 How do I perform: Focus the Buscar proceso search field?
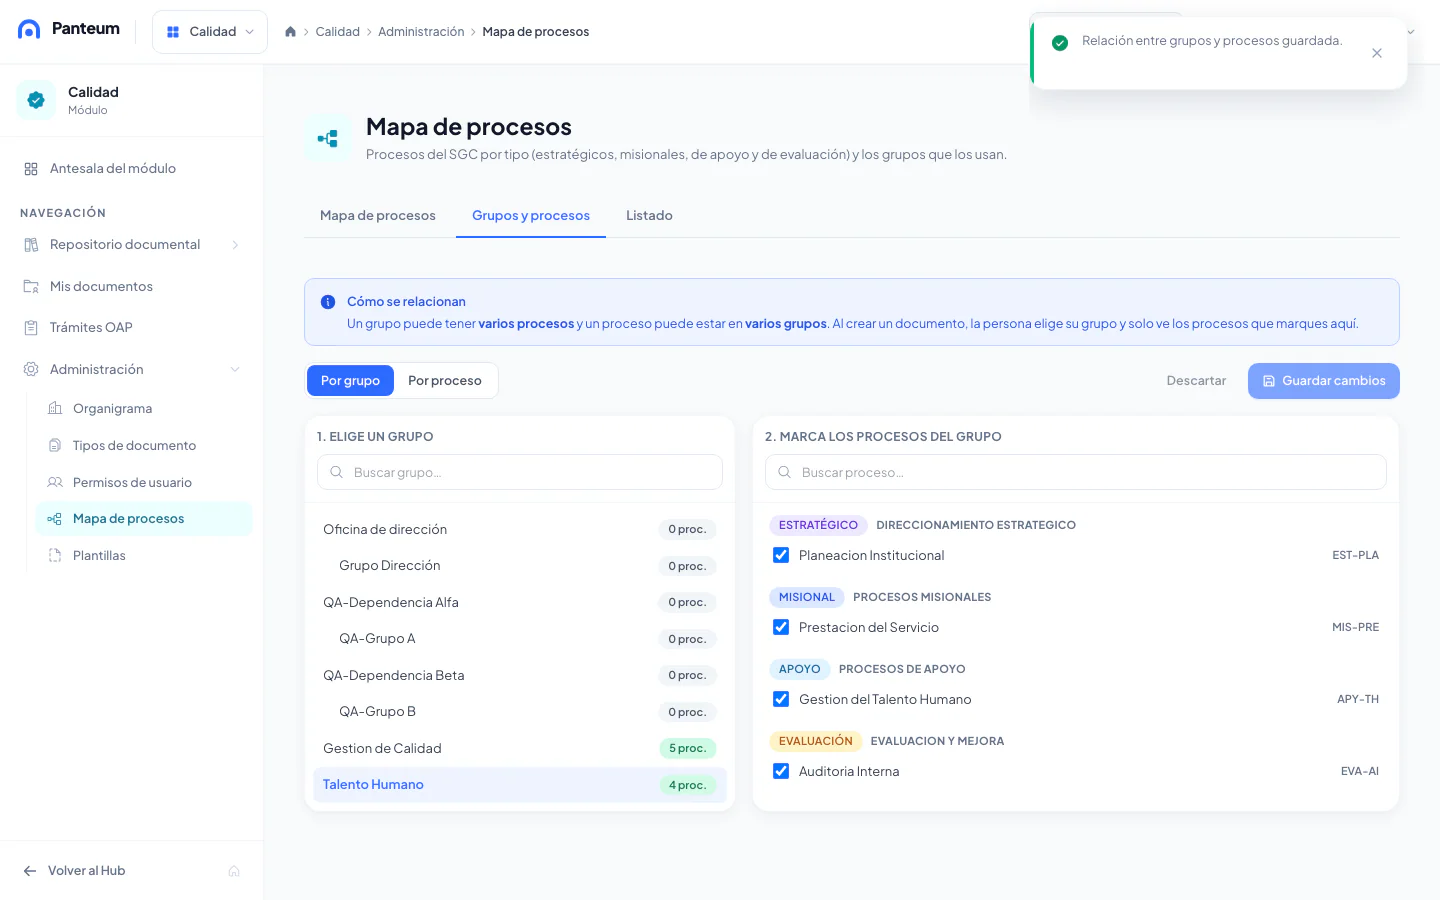(x=1076, y=473)
